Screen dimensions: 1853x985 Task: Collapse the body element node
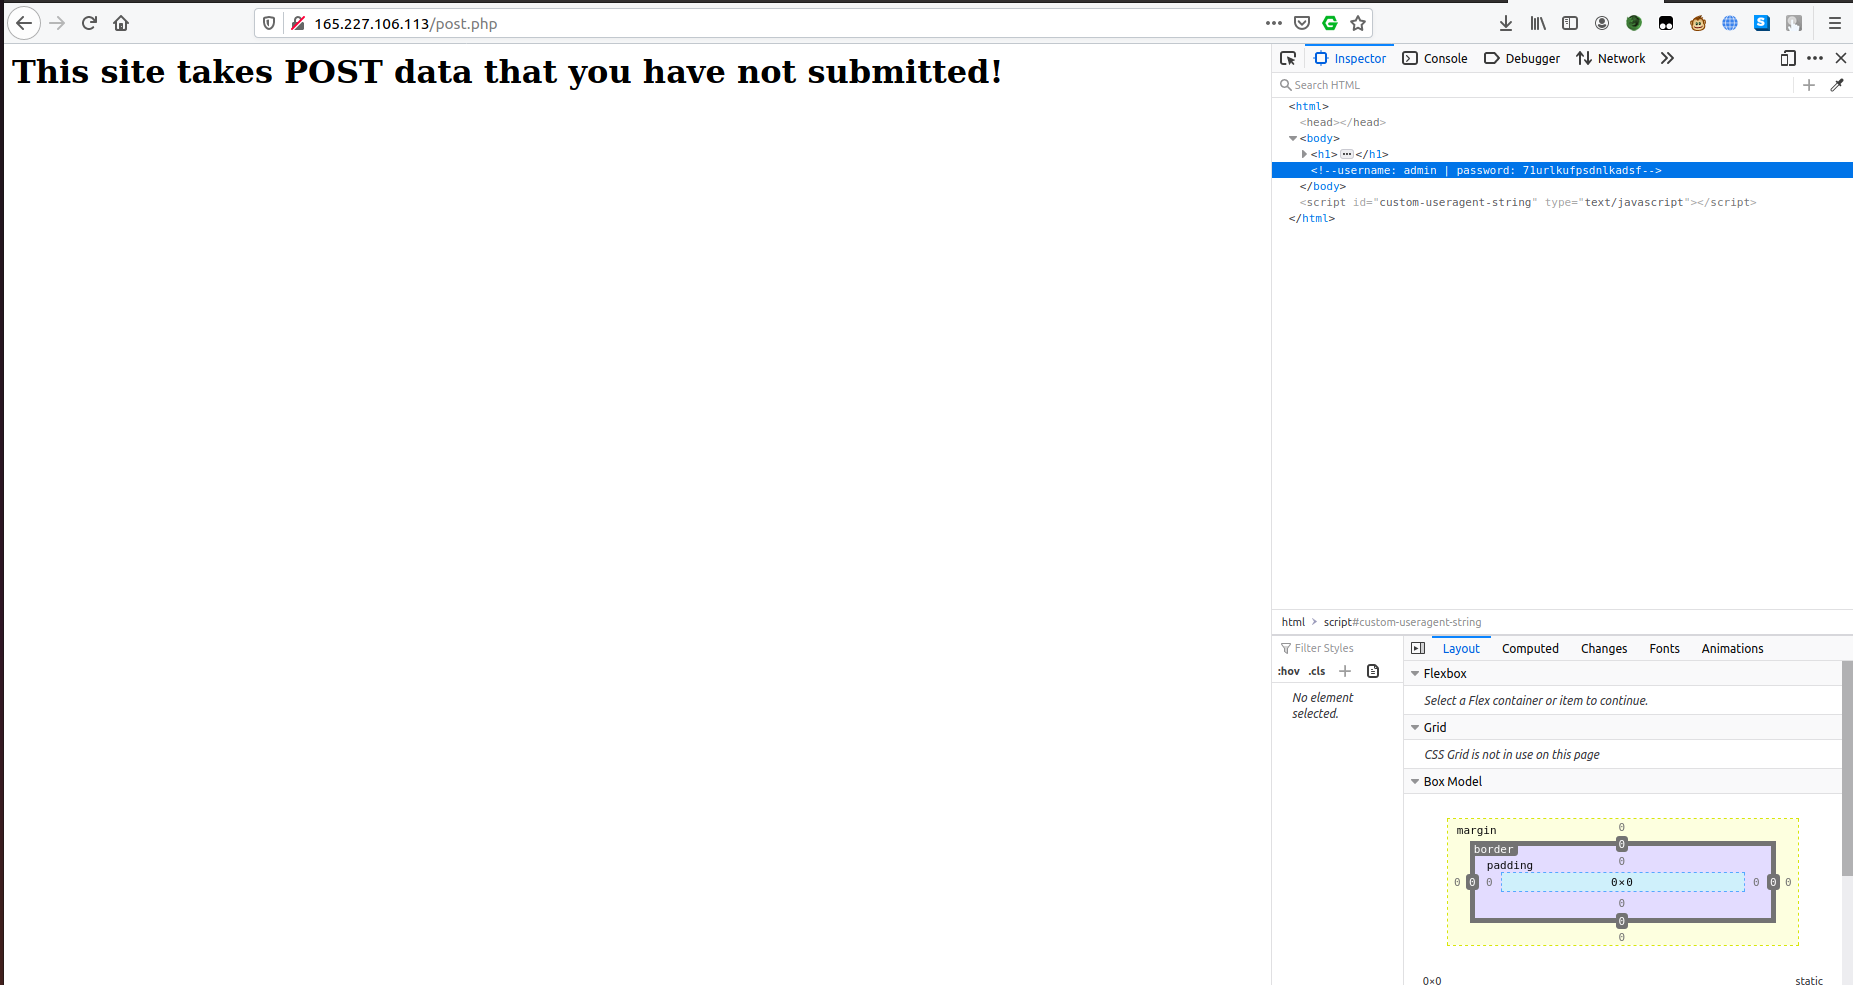pyautogui.click(x=1293, y=138)
